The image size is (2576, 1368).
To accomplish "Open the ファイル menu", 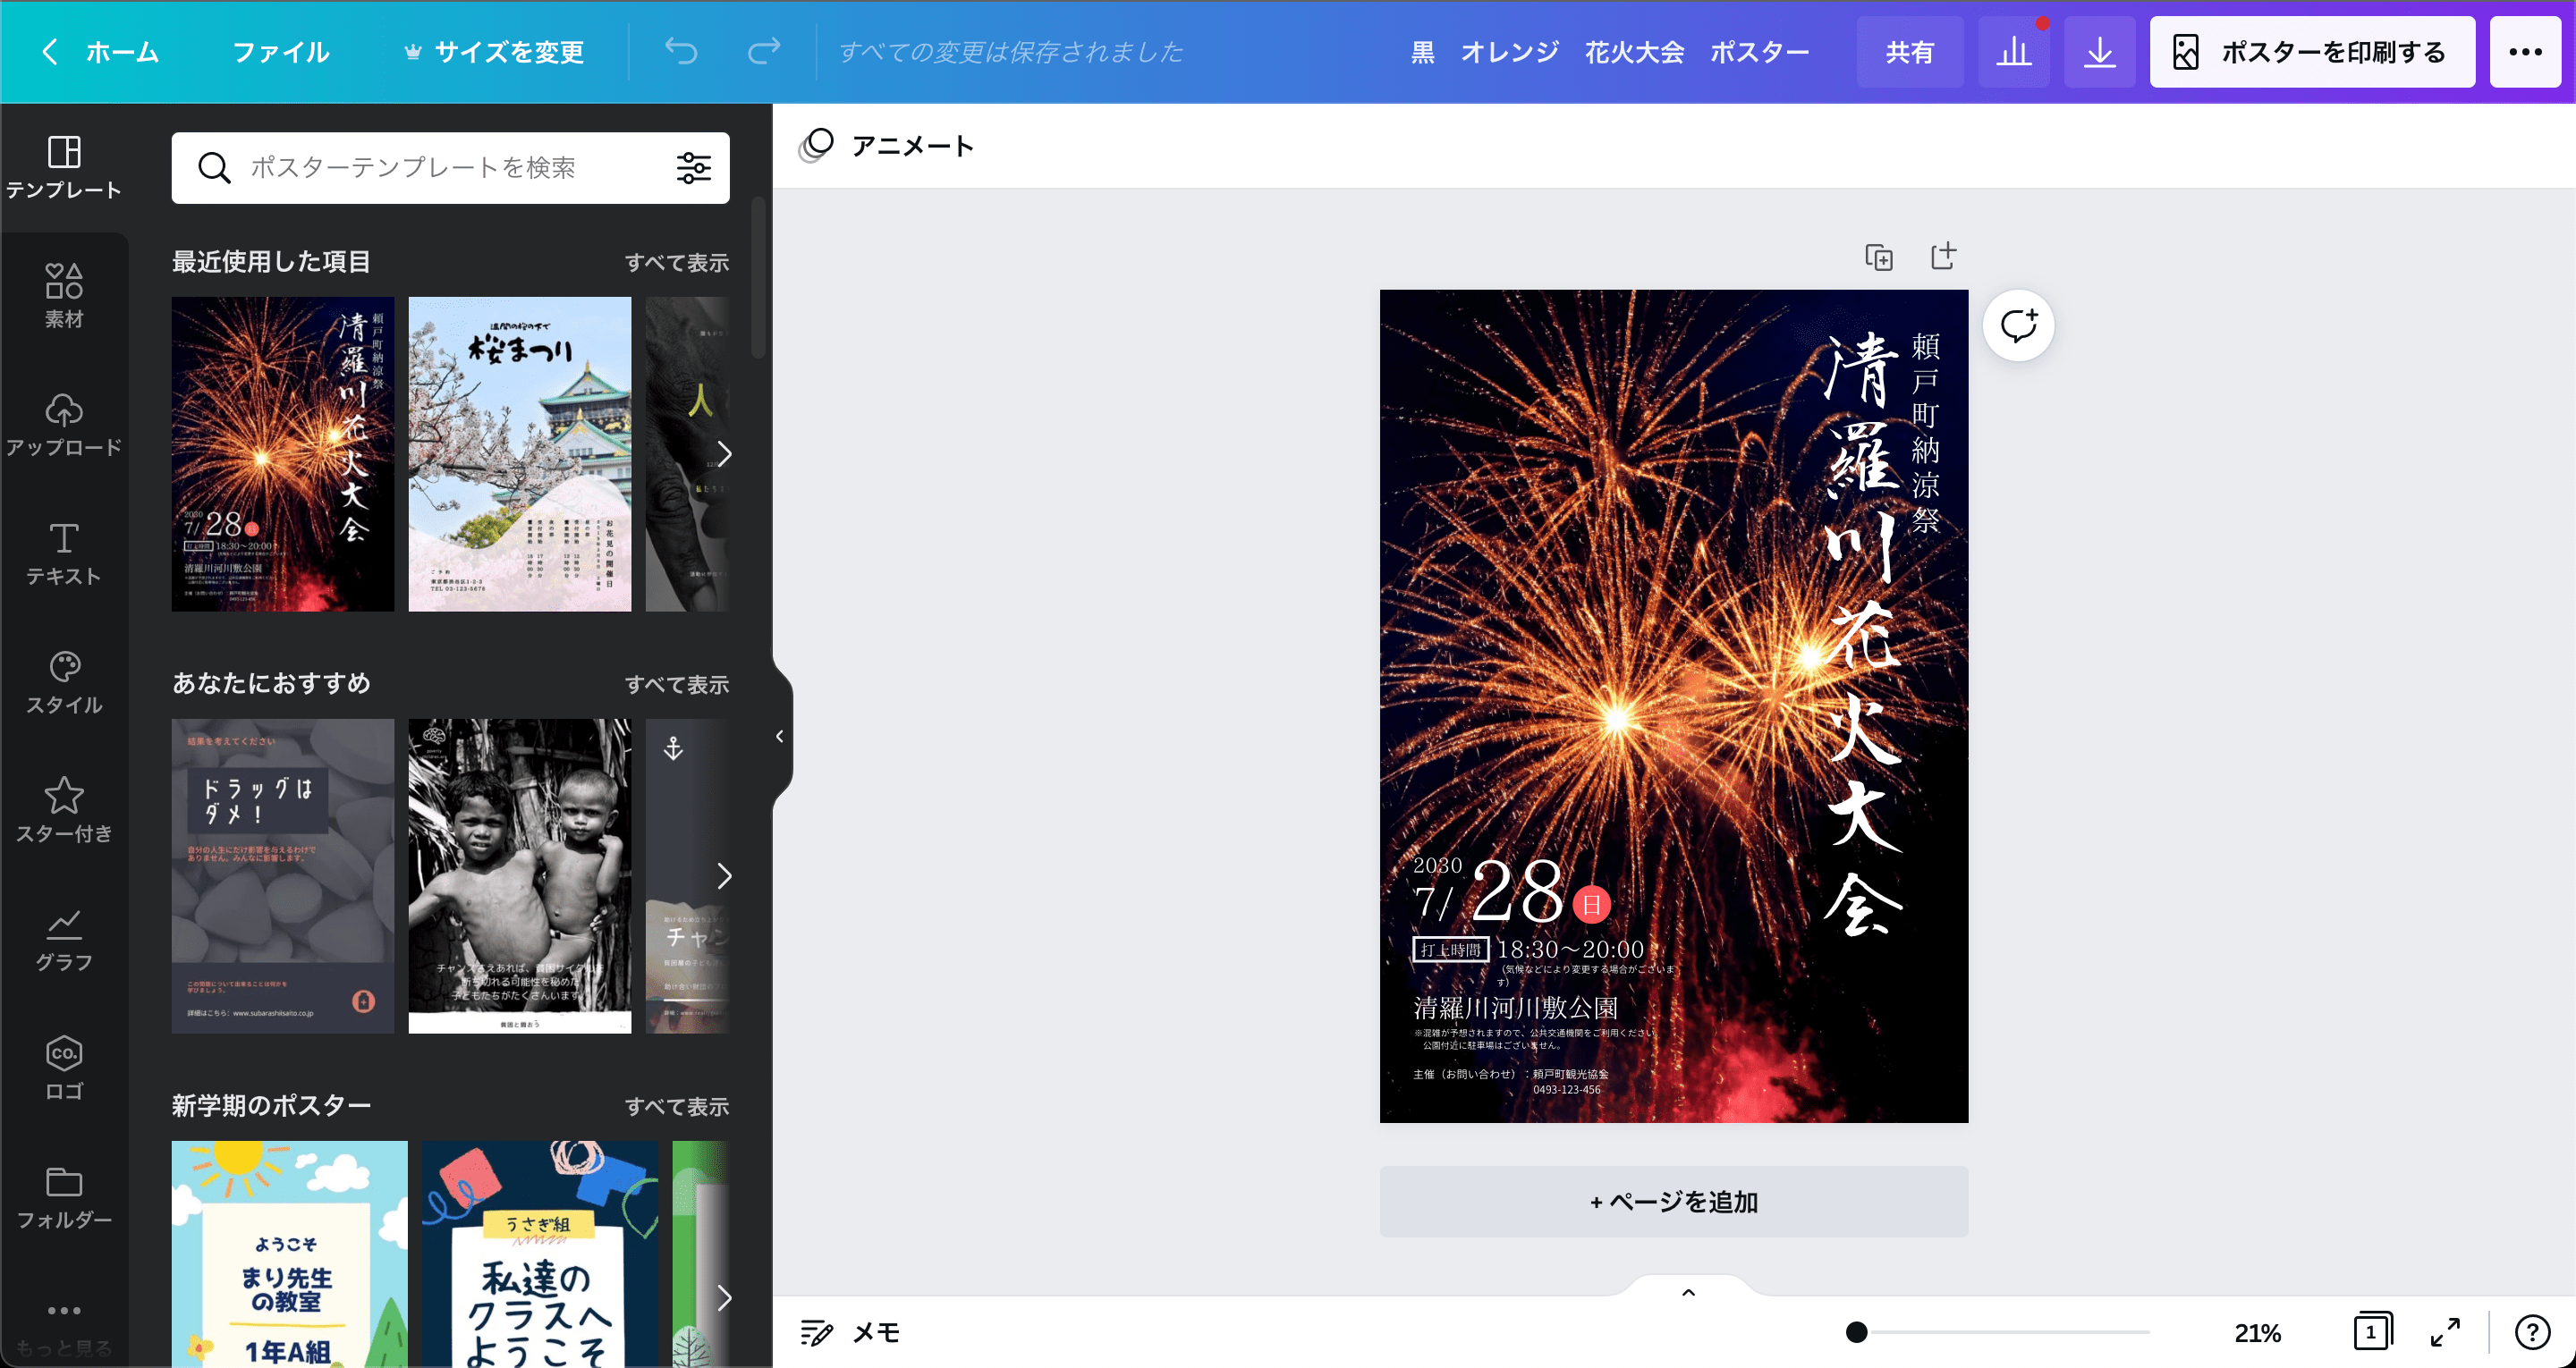I will coord(281,52).
